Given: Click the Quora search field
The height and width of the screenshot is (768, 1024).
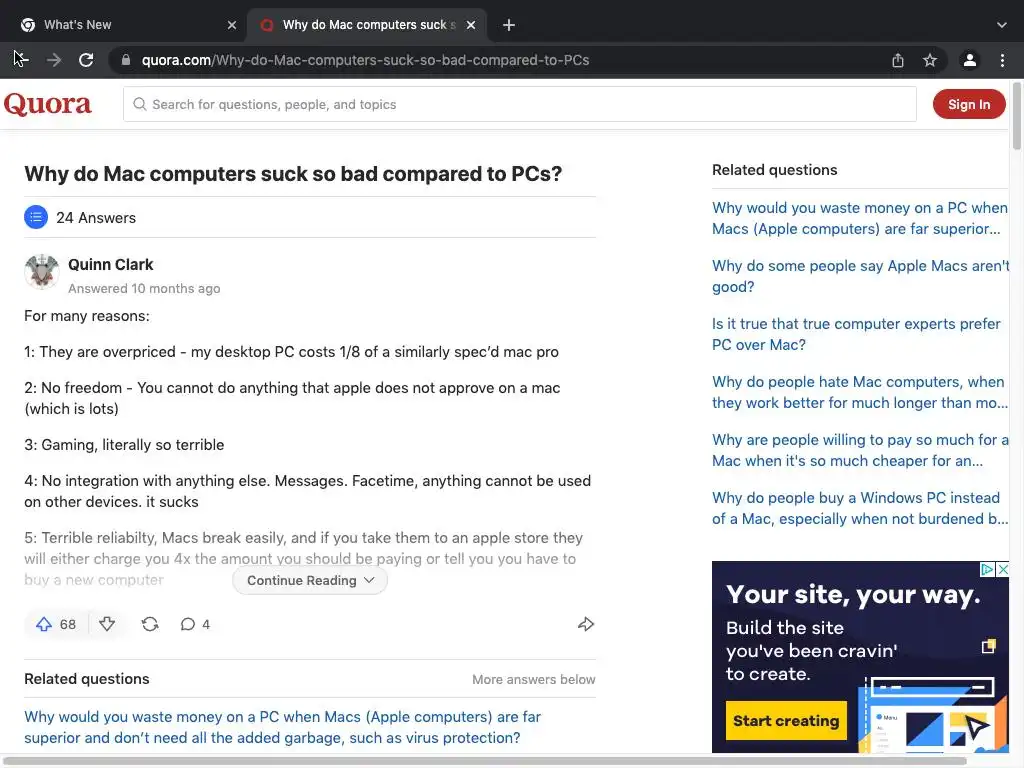Looking at the screenshot, I should click(x=520, y=104).
